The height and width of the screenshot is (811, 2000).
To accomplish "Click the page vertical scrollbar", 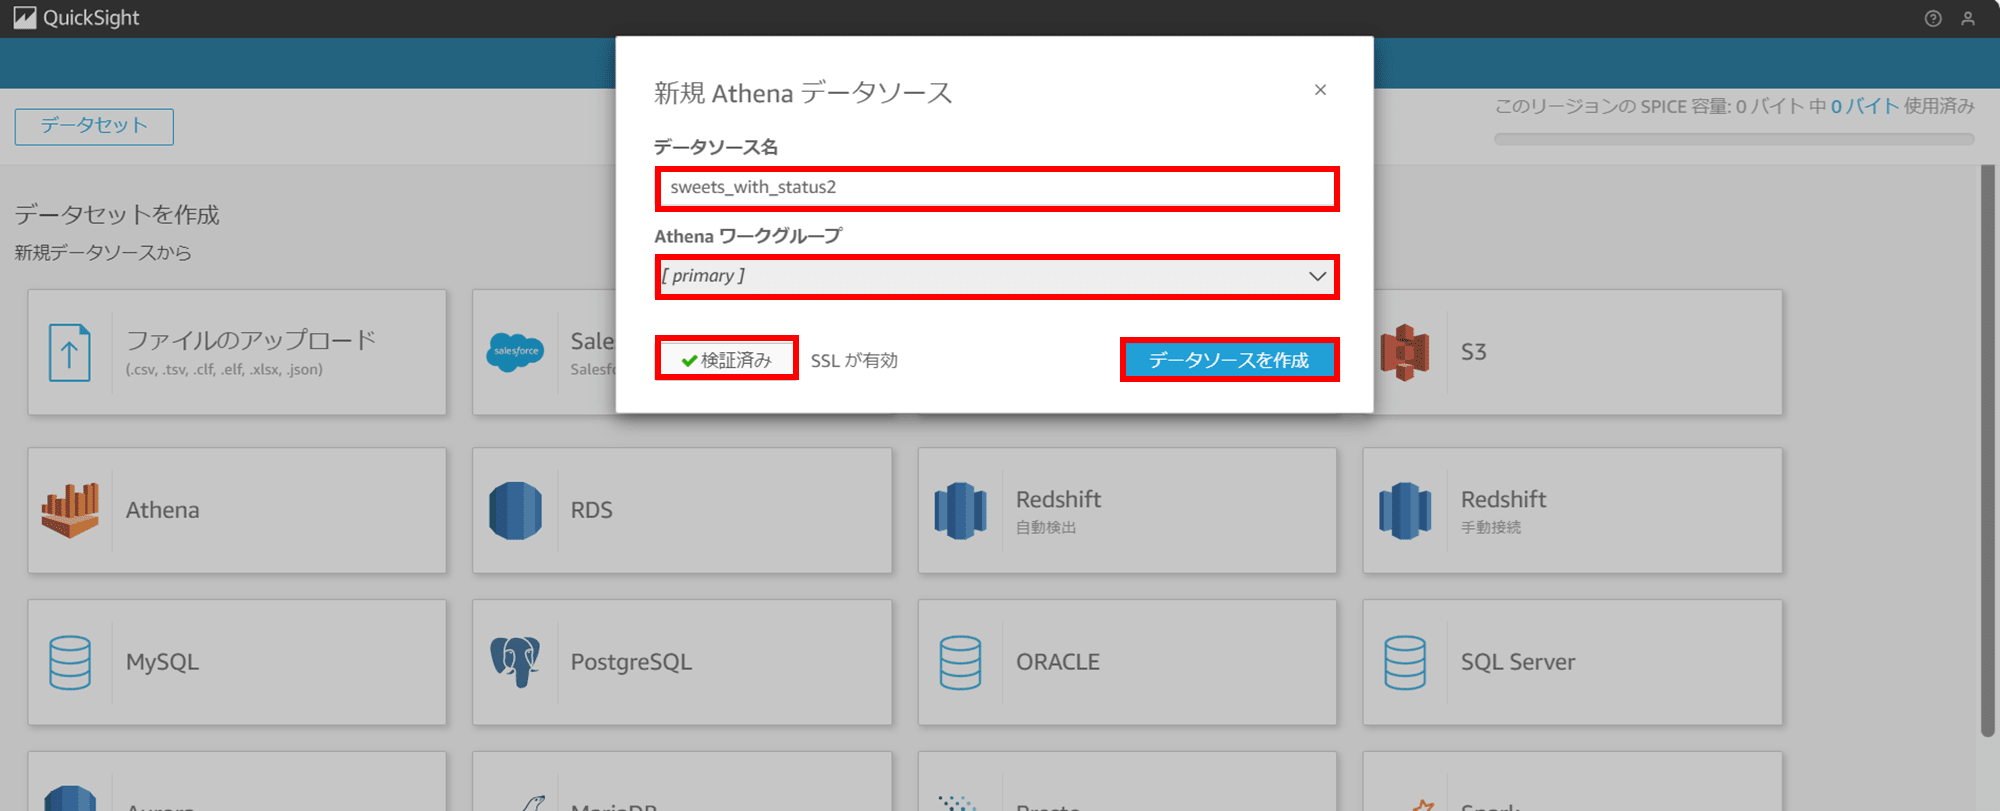I will 1988,450.
